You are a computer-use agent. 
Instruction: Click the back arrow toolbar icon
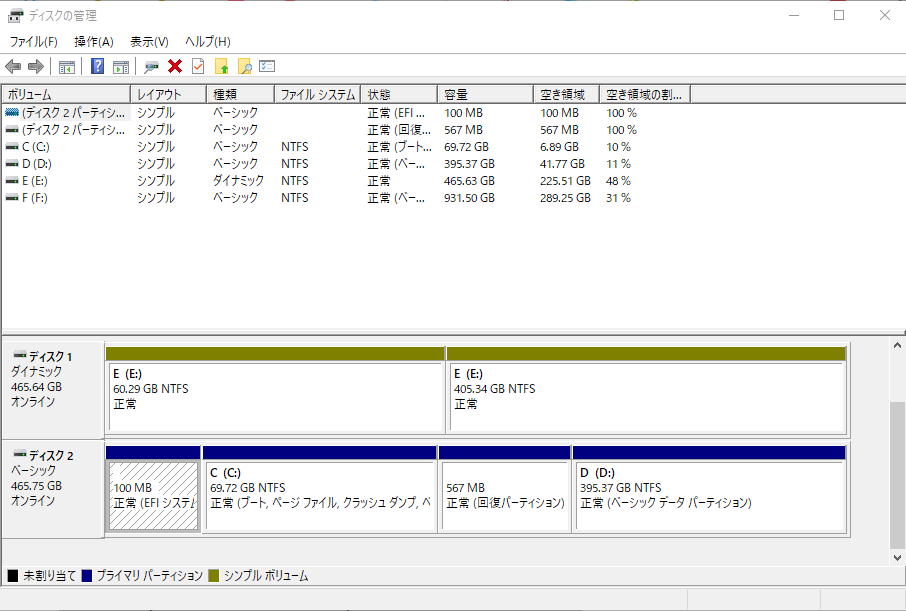[x=13, y=67]
